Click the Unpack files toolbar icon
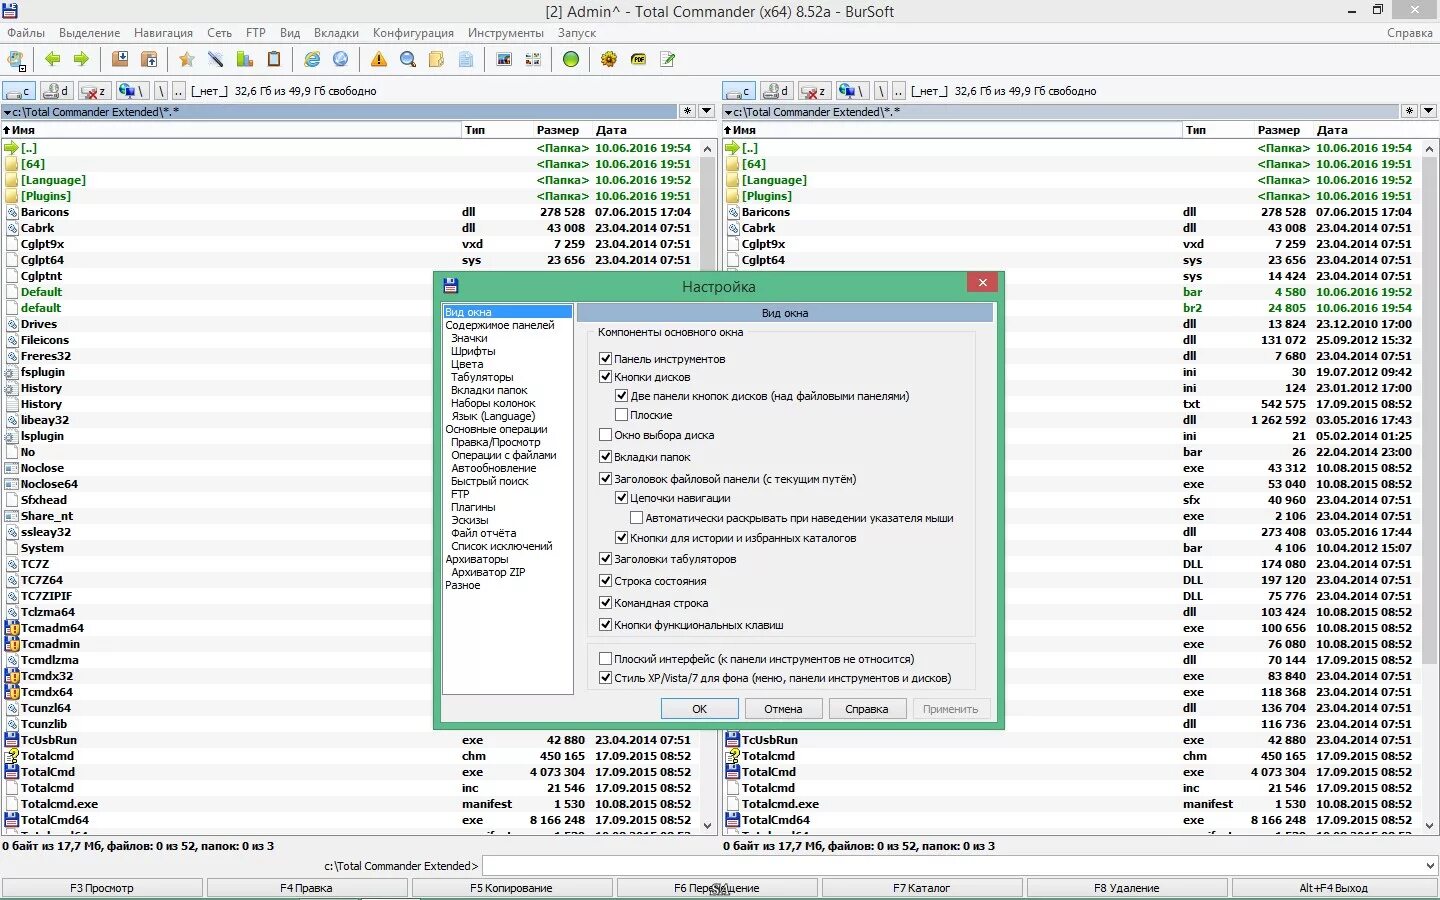 click(x=149, y=59)
